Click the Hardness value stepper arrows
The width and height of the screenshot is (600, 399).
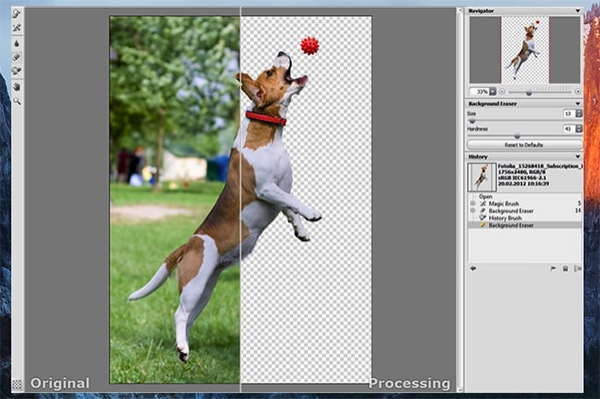tap(579, 129)
